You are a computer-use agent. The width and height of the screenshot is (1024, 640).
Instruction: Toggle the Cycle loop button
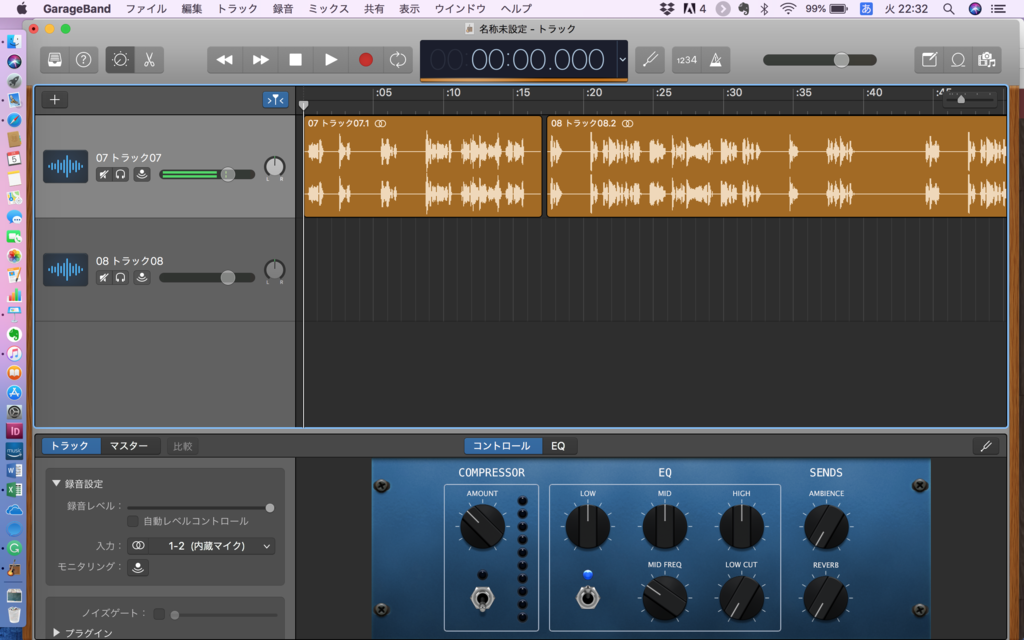pyautogui.click(x=398, y=60)
